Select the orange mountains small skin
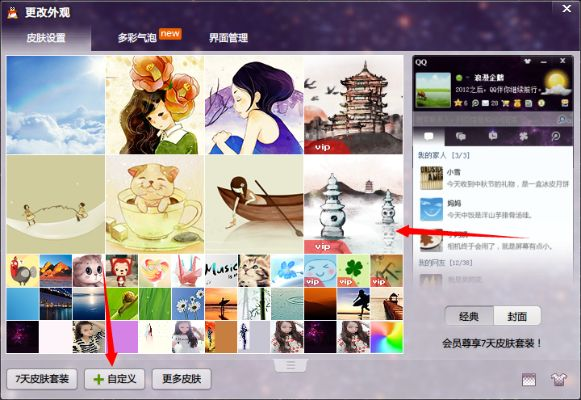Viewport: 581px width, 400px height. pyautogui.click(x=56, y=271)
